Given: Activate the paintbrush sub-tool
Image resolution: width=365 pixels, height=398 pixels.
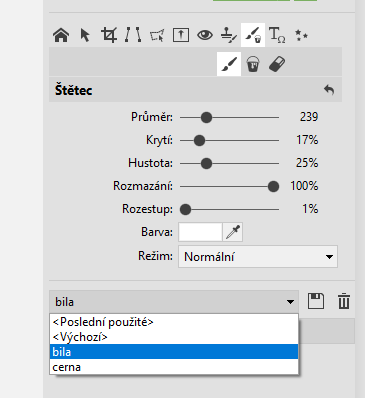Looking at the screenshot, I should click(x=229, y=64).
